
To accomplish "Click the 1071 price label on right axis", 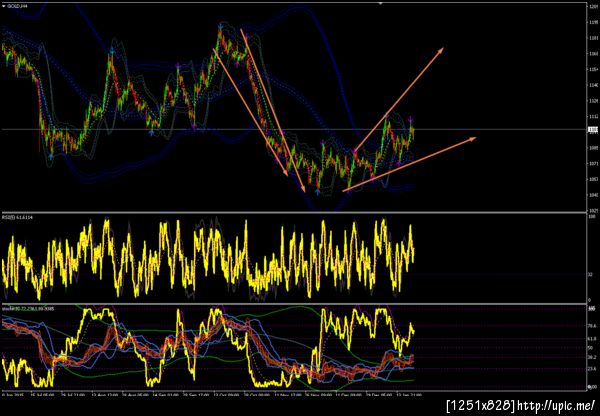I will 592,163.
